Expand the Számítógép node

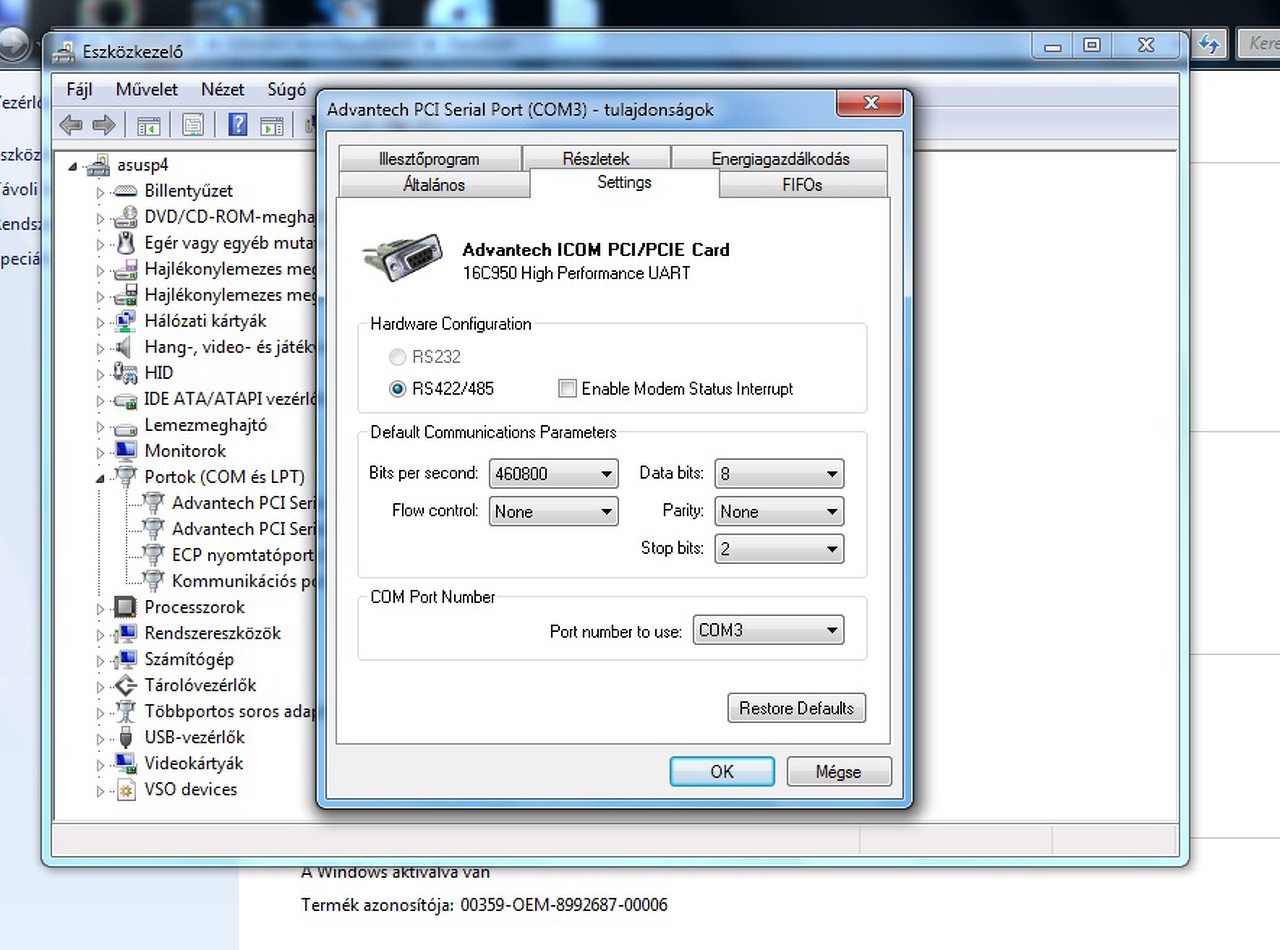(100, 660)
